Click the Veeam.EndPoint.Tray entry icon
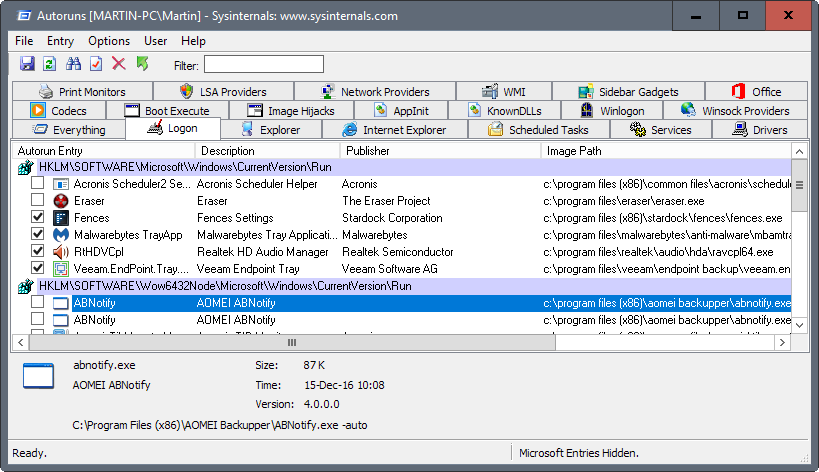The image size is (819, 472). point(61,269)
